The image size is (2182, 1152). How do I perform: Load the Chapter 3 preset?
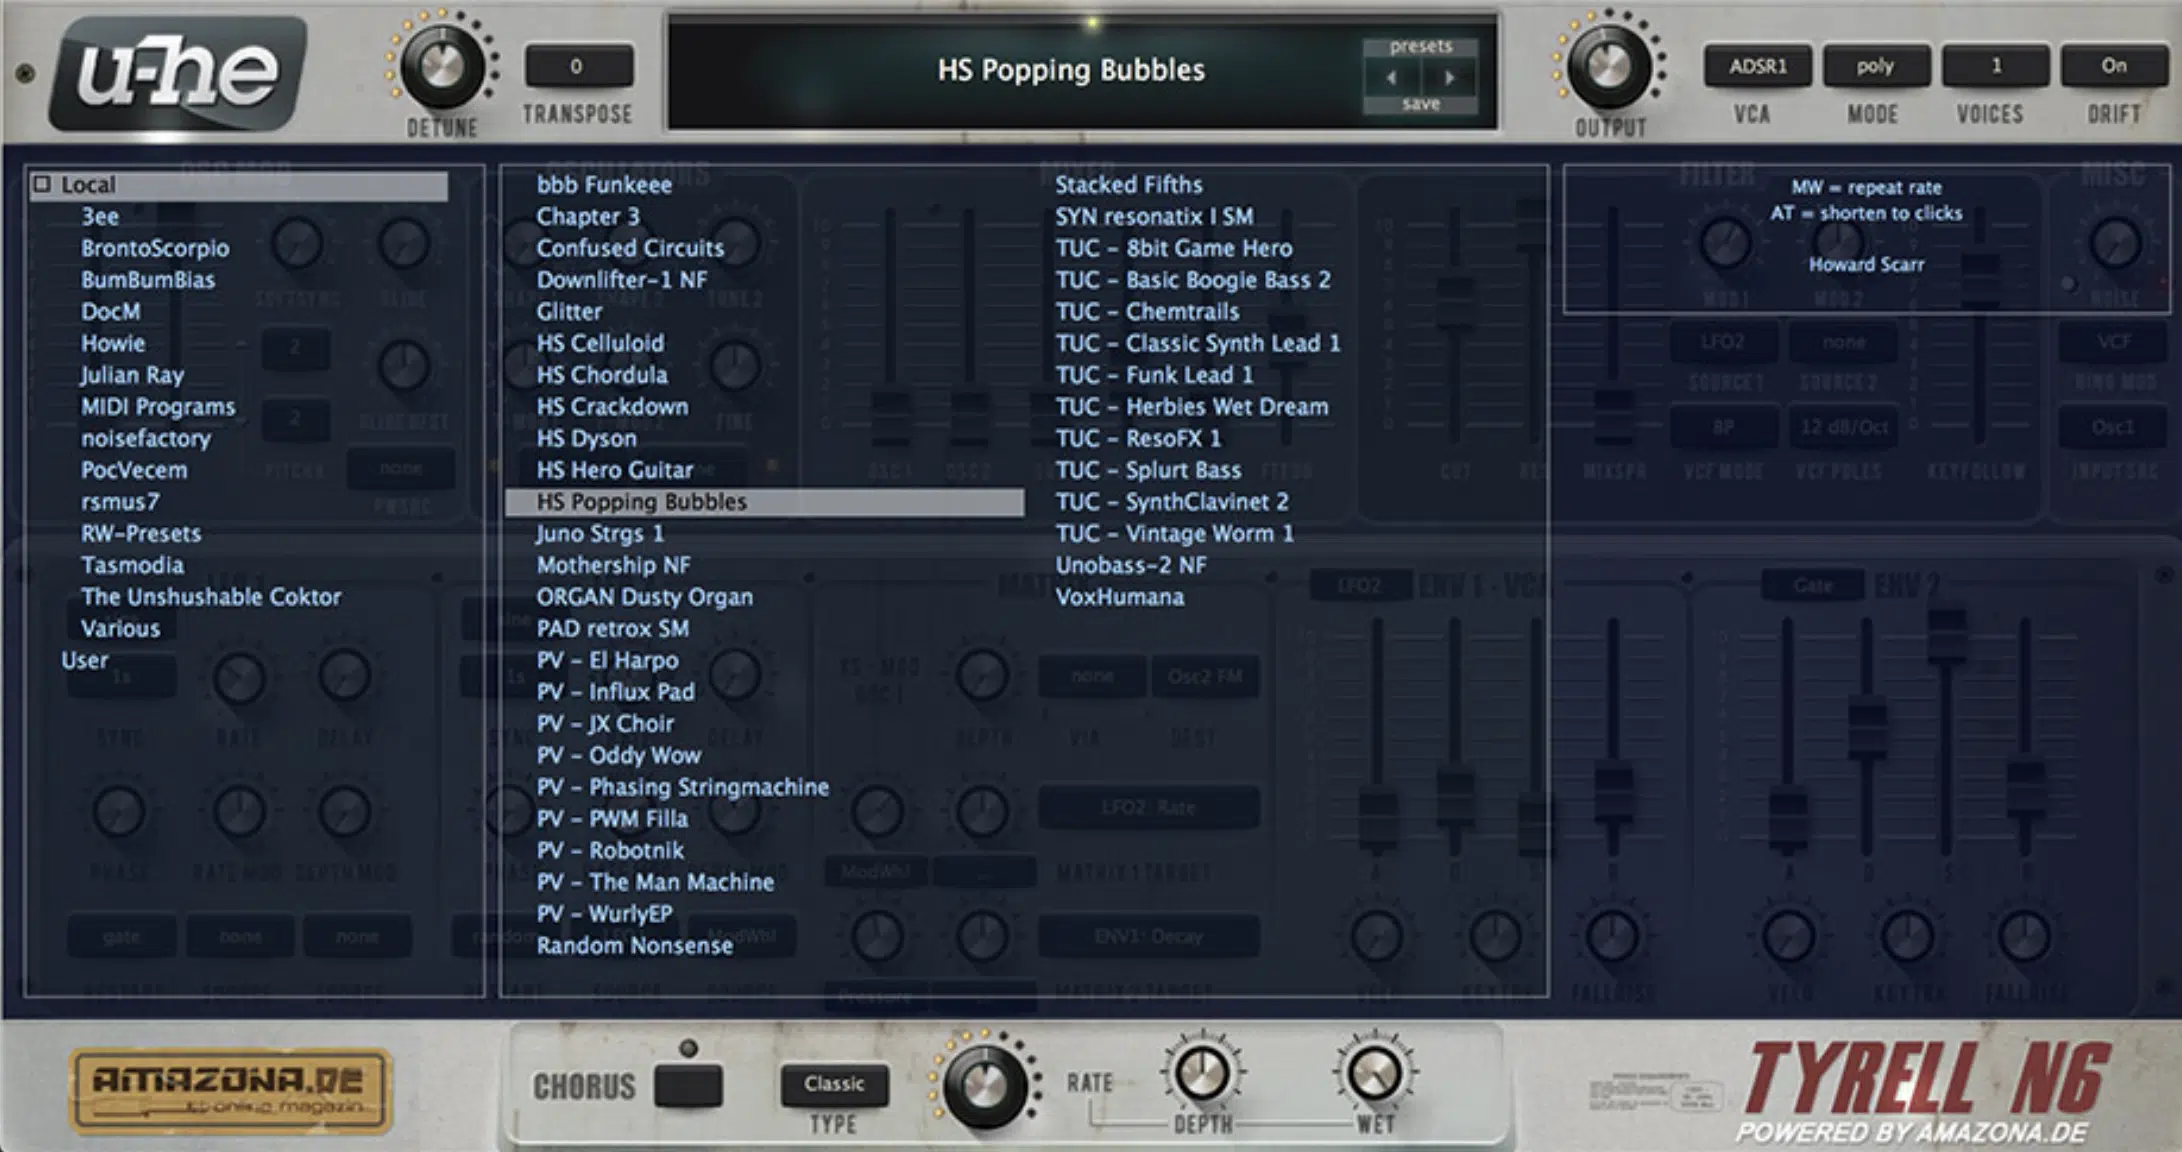tap(588, 216)
